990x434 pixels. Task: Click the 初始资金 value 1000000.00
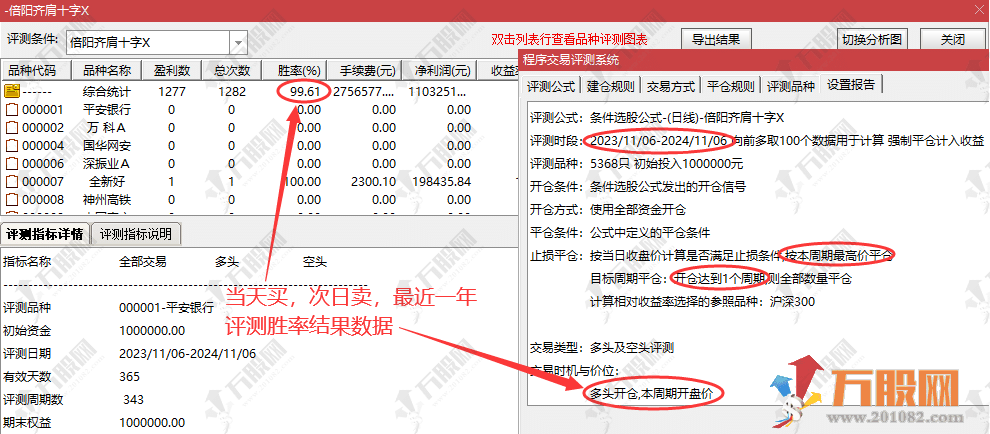pyautogui.click(x=152, y=330)
